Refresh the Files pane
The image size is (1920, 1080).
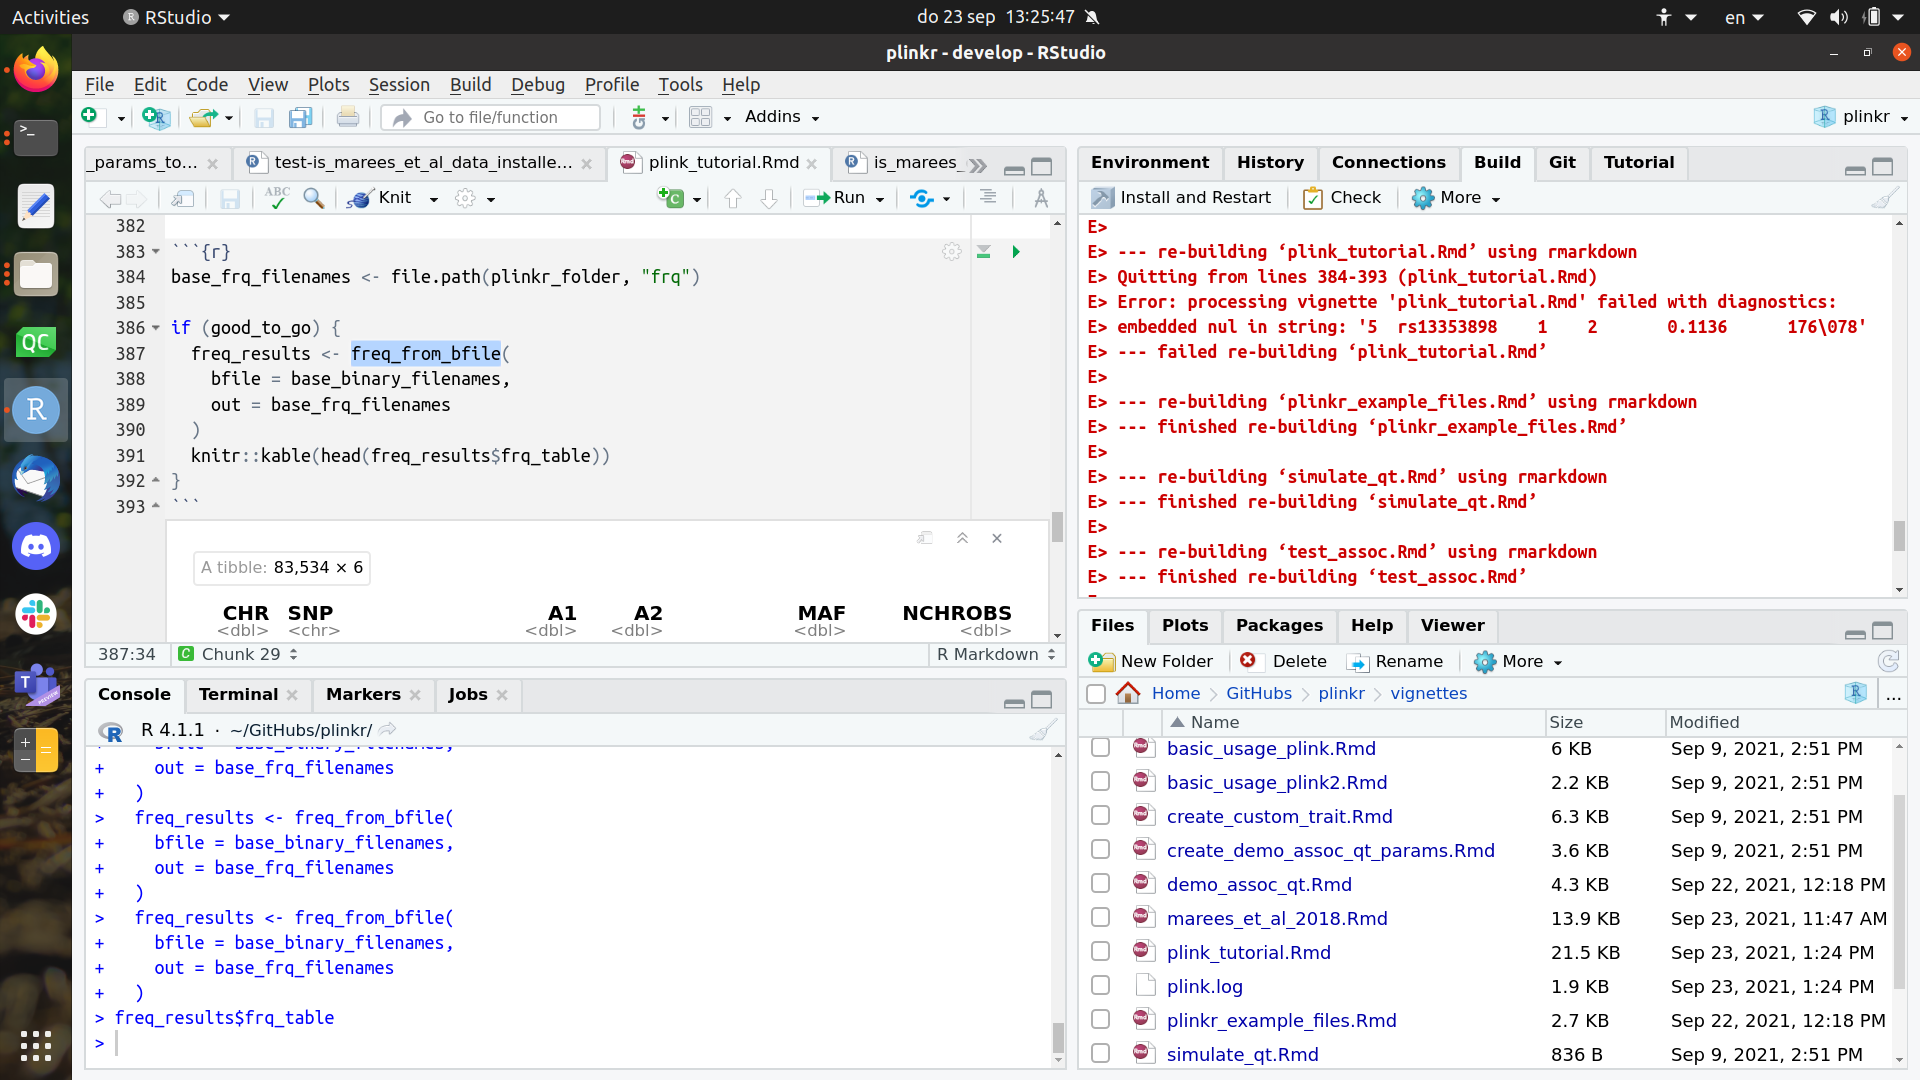click(x=1889, y=661)
